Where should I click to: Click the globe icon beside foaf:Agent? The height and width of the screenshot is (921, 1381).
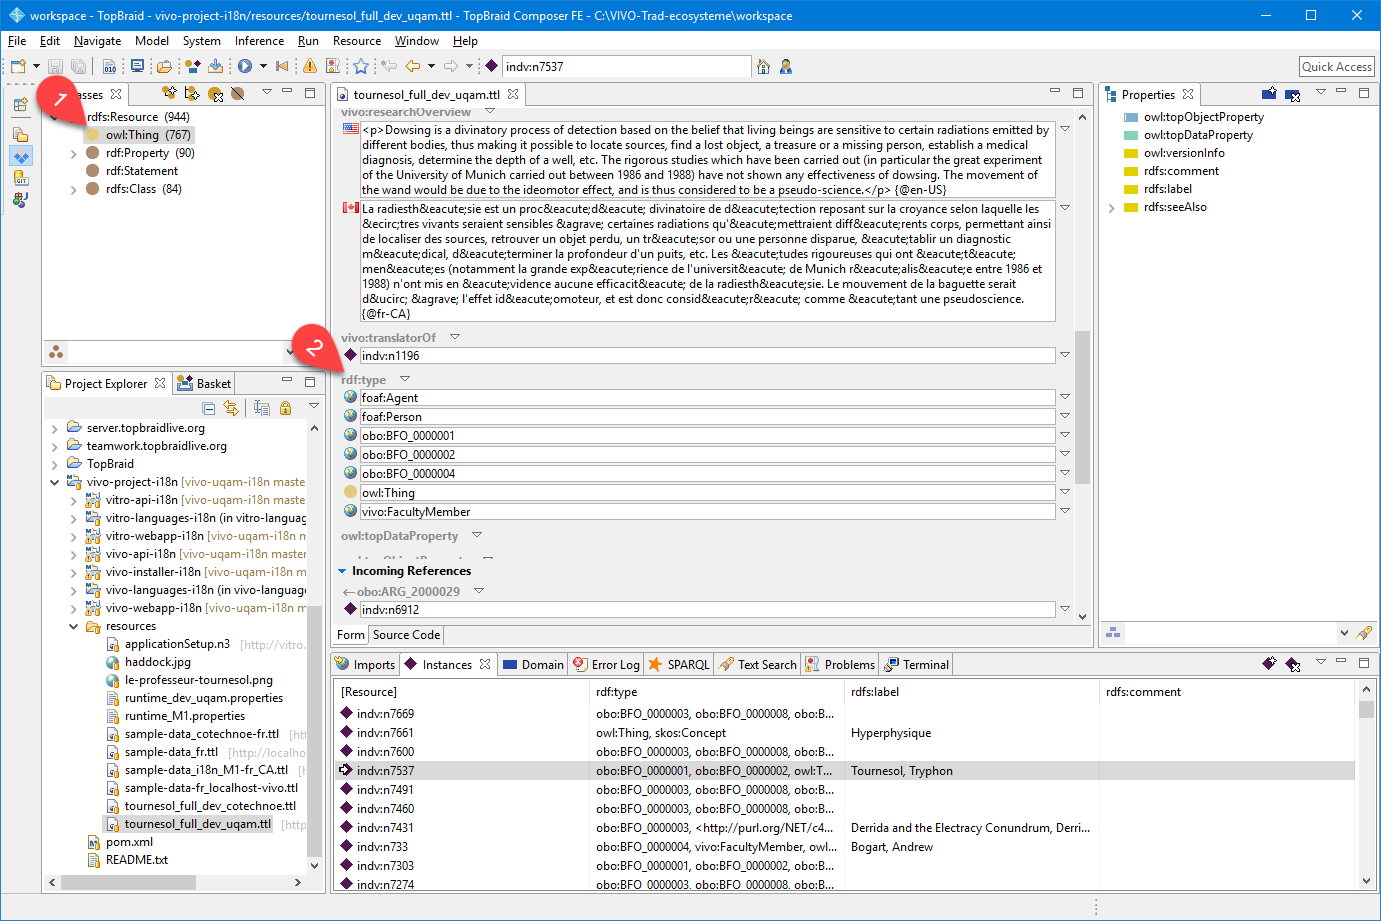[x=350, y=397]
